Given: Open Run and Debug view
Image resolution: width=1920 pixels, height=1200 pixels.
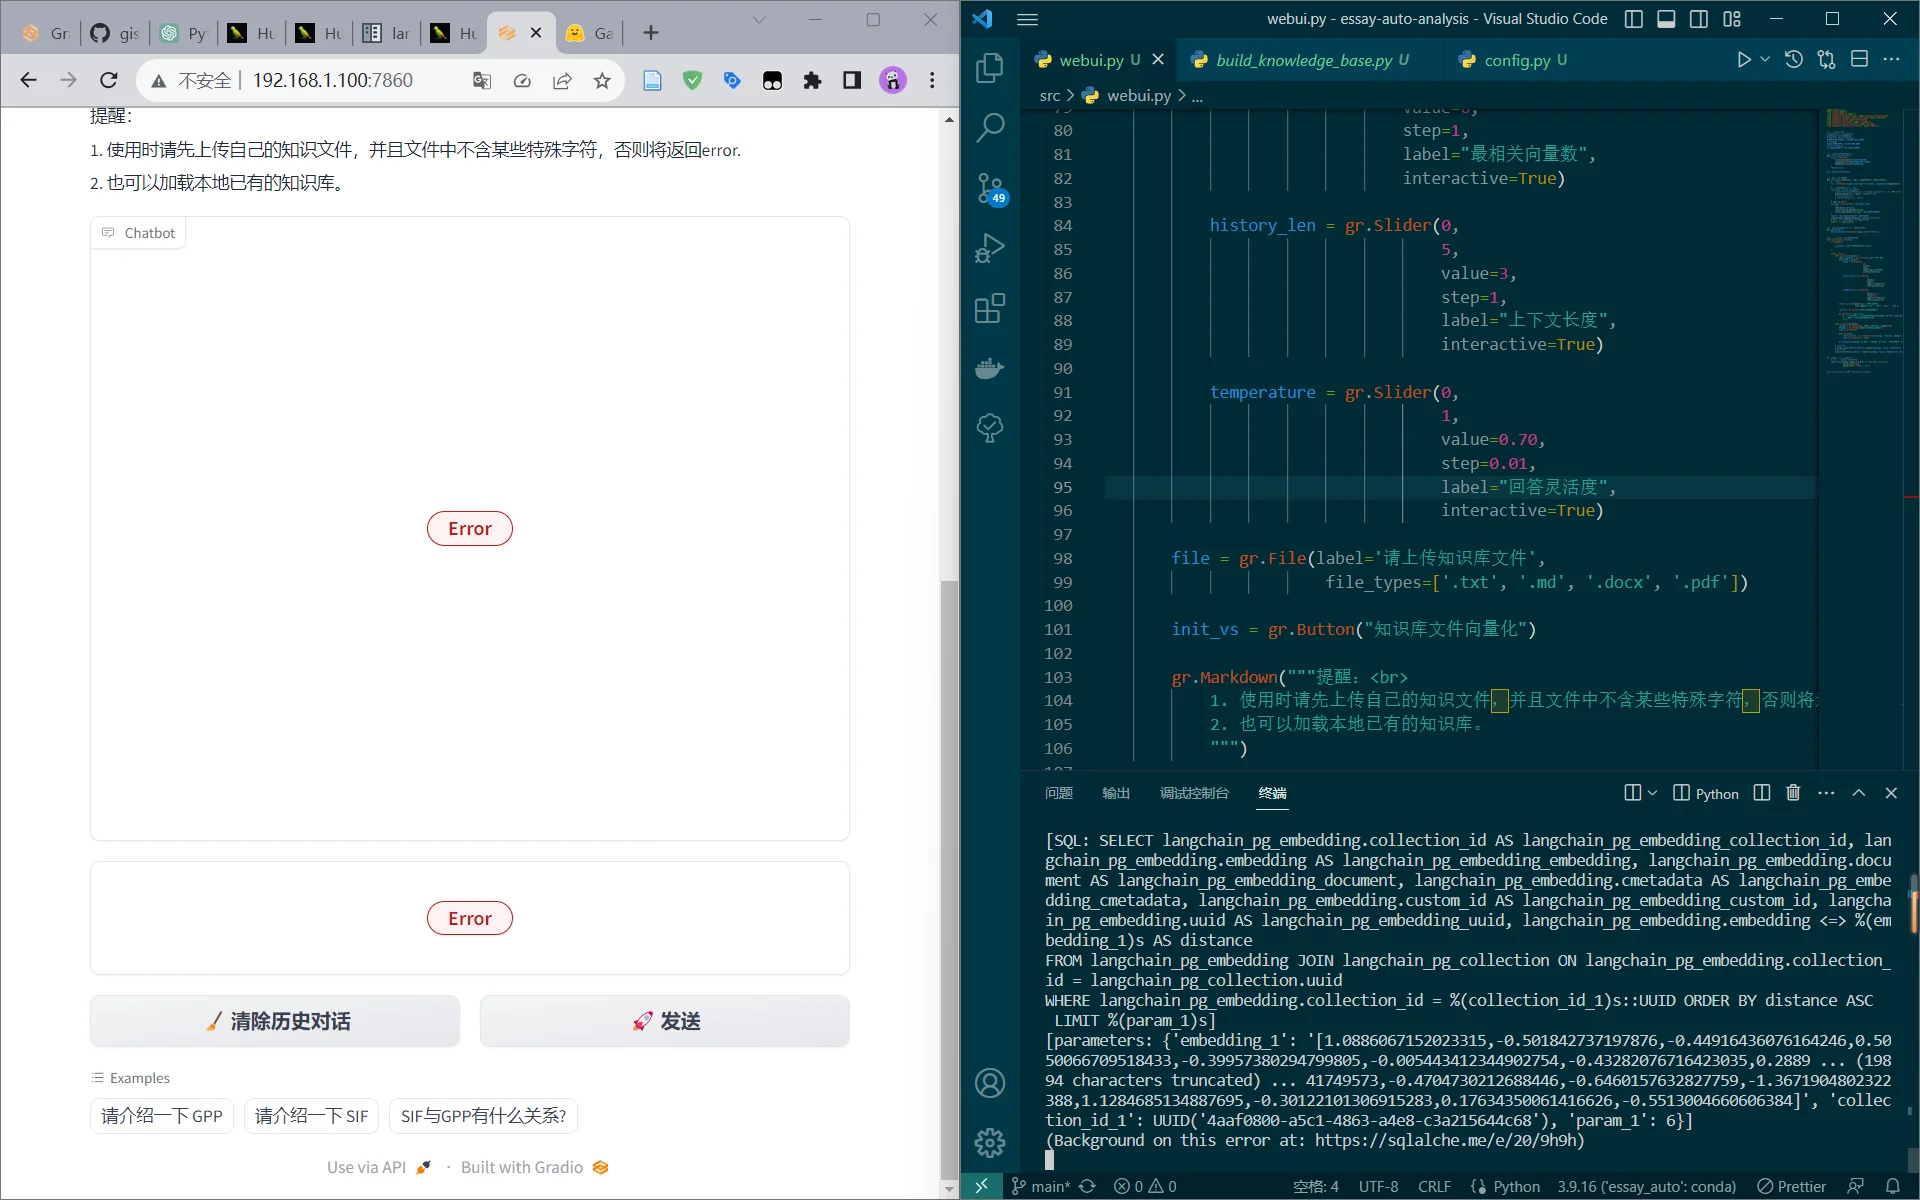Looking at the screenshot, I should point(989,248).
